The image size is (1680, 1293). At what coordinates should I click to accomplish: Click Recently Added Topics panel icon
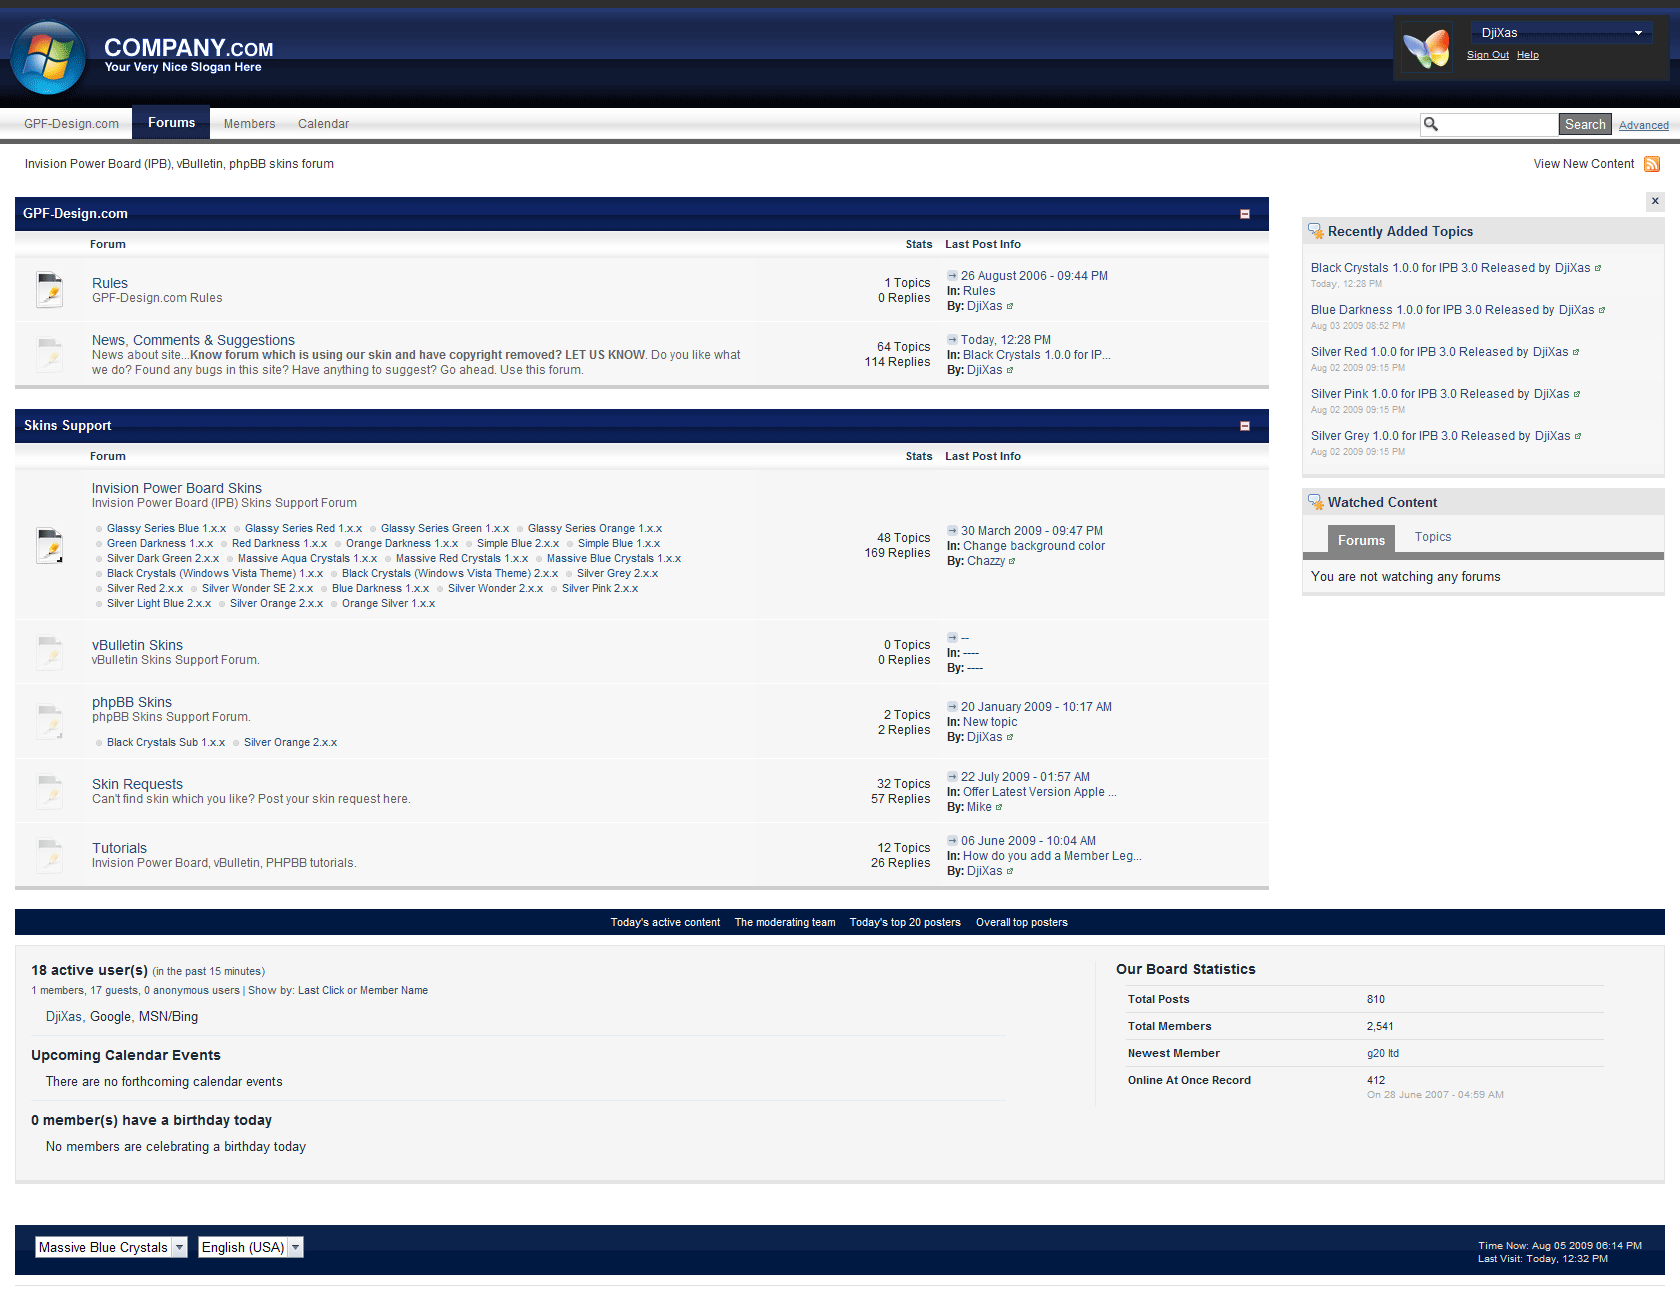(1316, 231)
